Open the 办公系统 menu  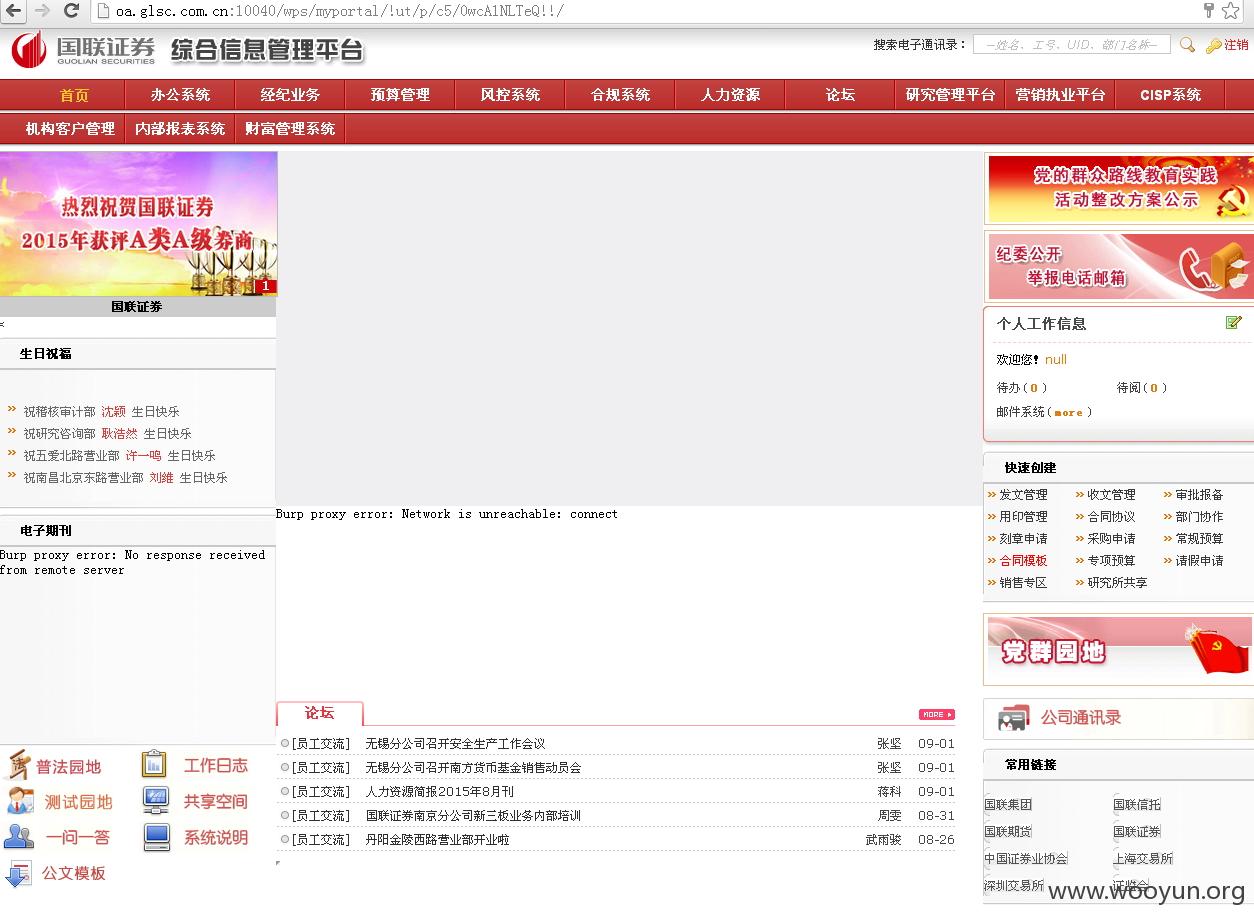point(180,95)
